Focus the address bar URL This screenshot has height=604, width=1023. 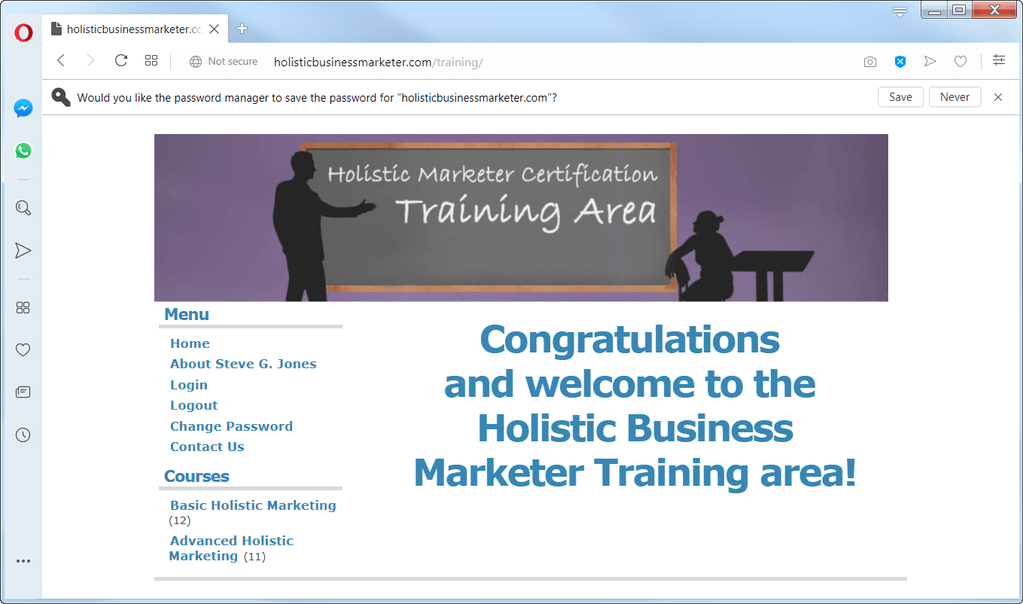coord(378,62)
